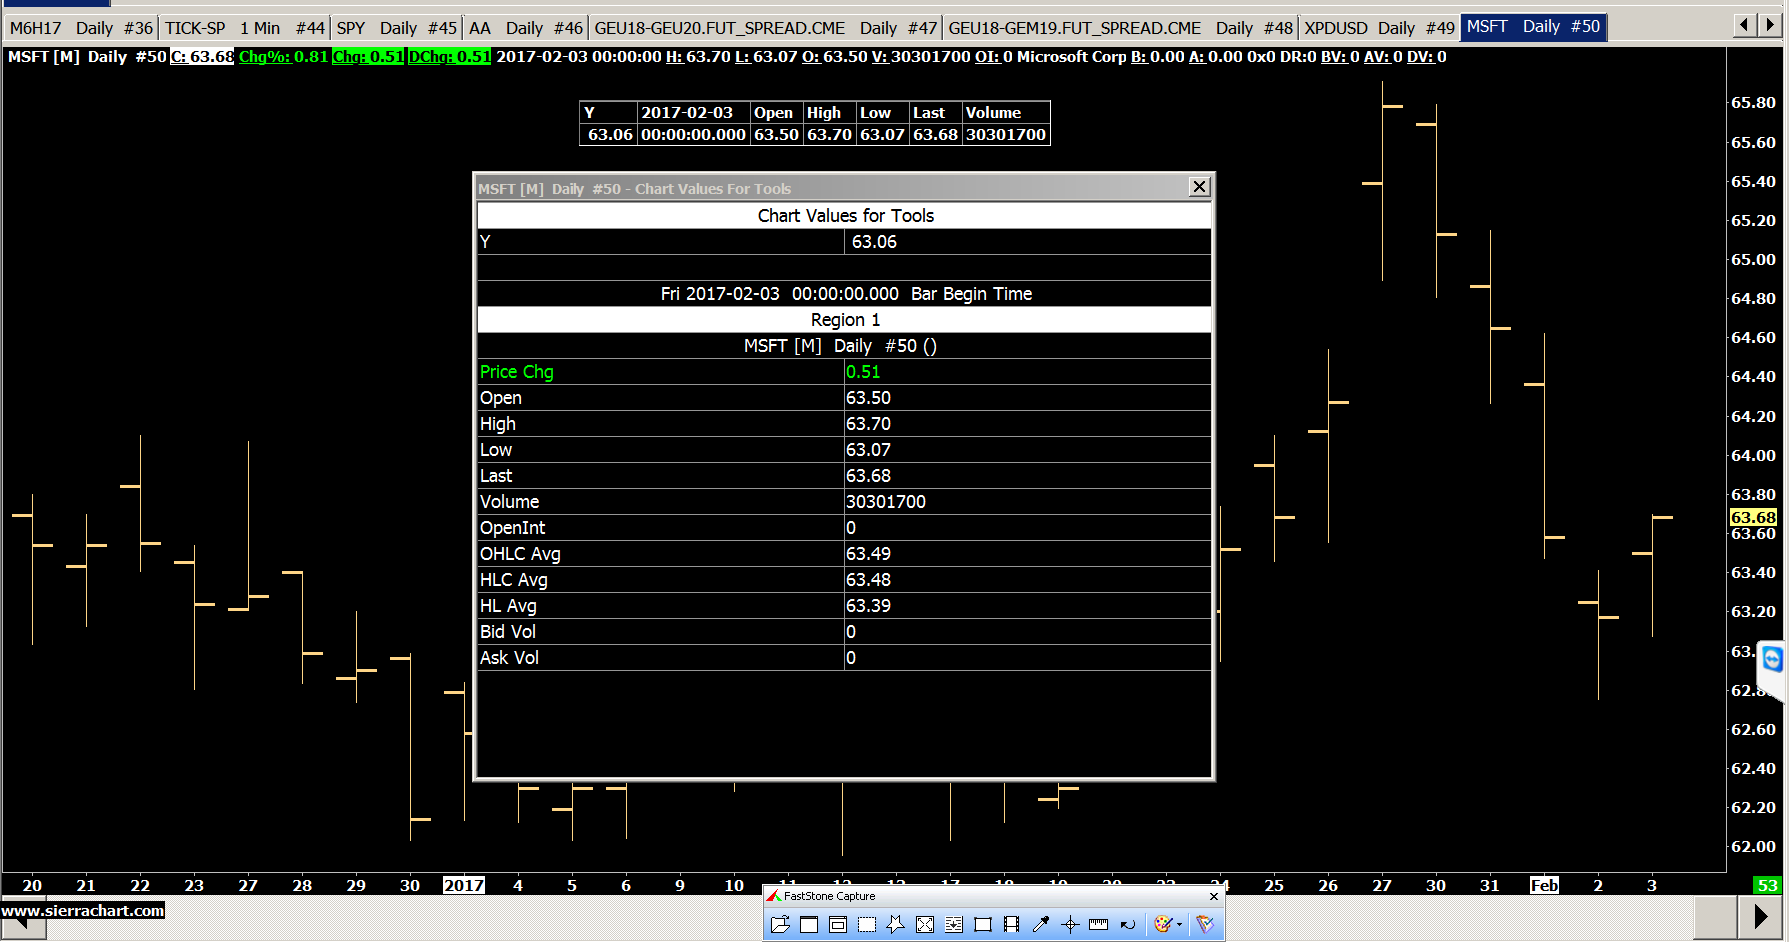Screen dimensions: 1789x942
Task: Select the Low row in Chart Values
Action: tap(844, 450)
